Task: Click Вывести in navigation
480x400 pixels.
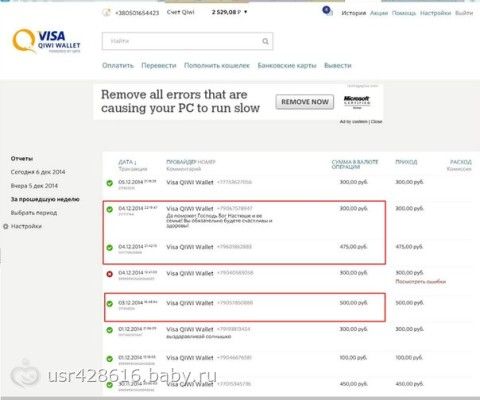Action: coord(338,66)
